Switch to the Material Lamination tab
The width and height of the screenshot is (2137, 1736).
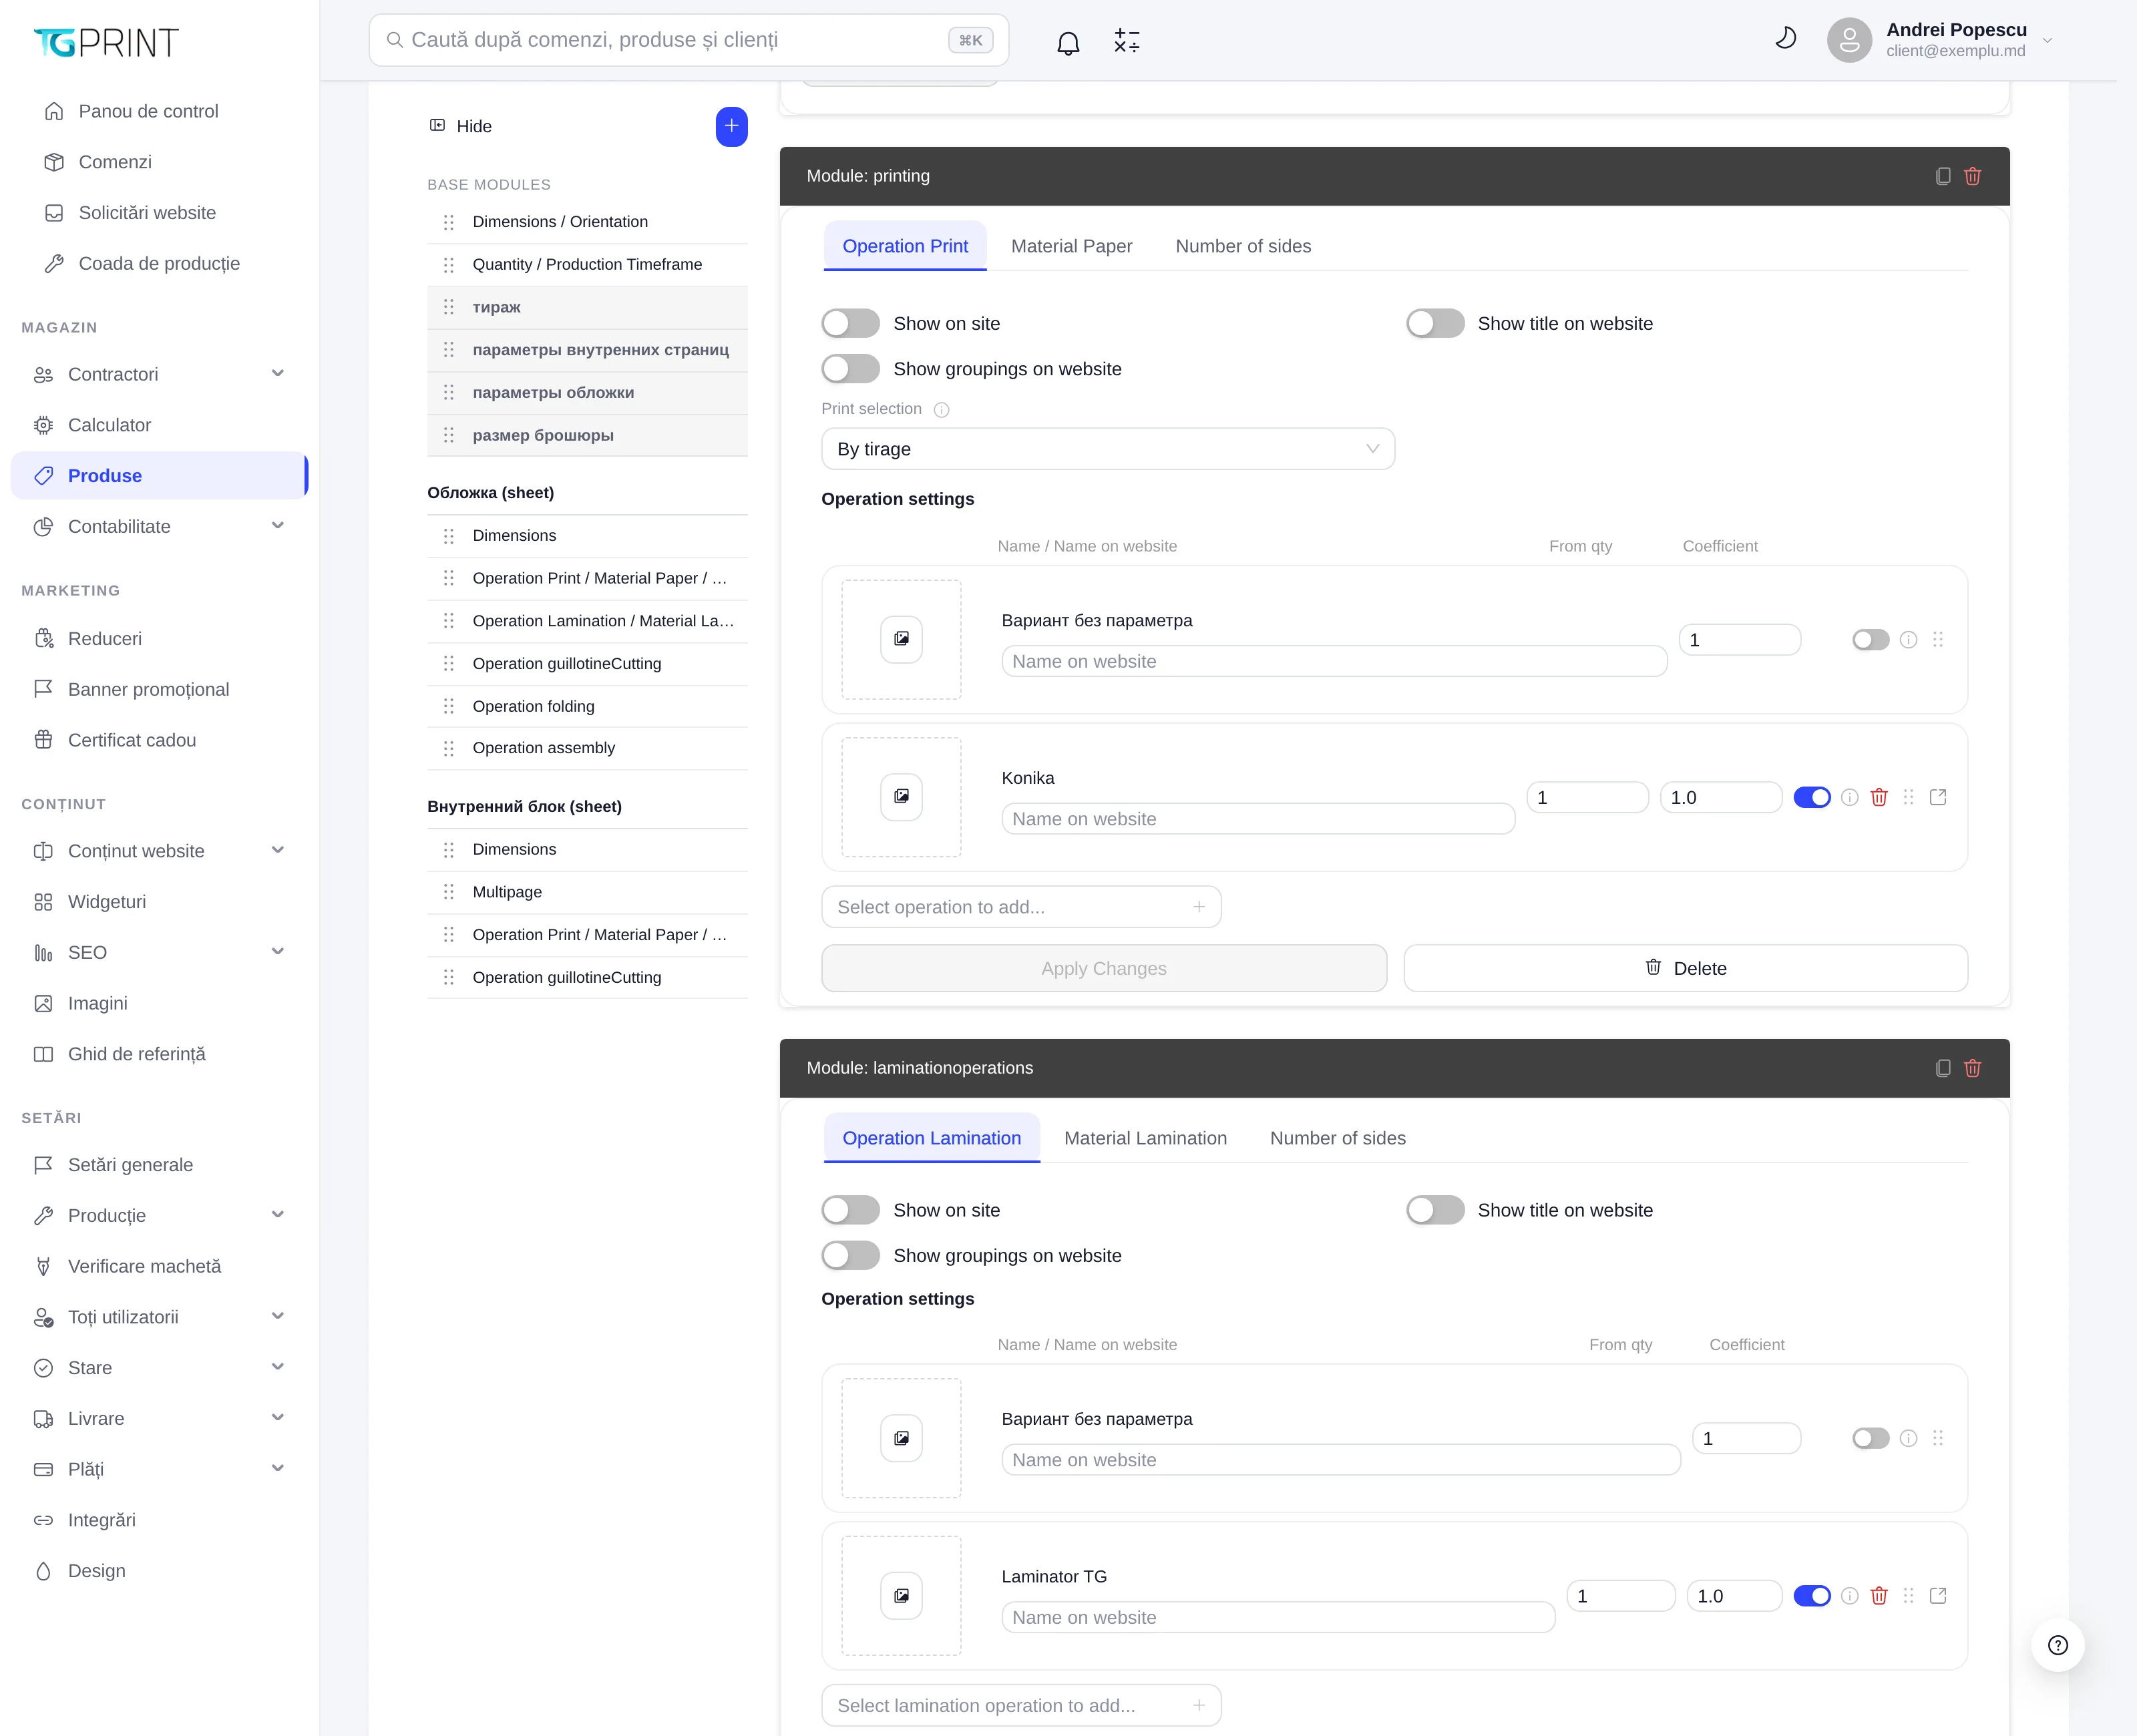1145,1138
